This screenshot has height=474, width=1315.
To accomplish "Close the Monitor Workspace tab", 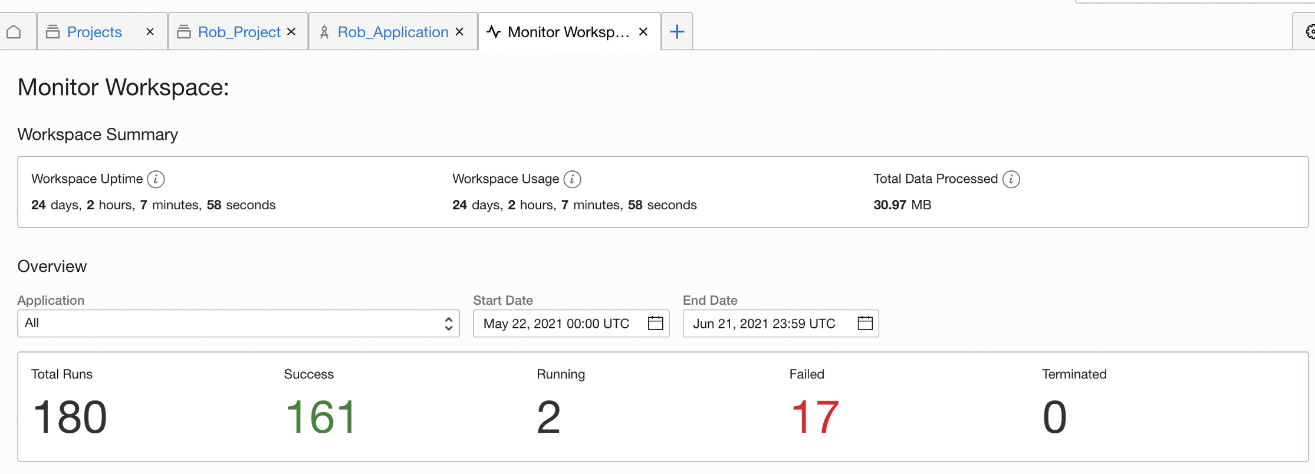I will pyautogui.click(x=644, y=32).
